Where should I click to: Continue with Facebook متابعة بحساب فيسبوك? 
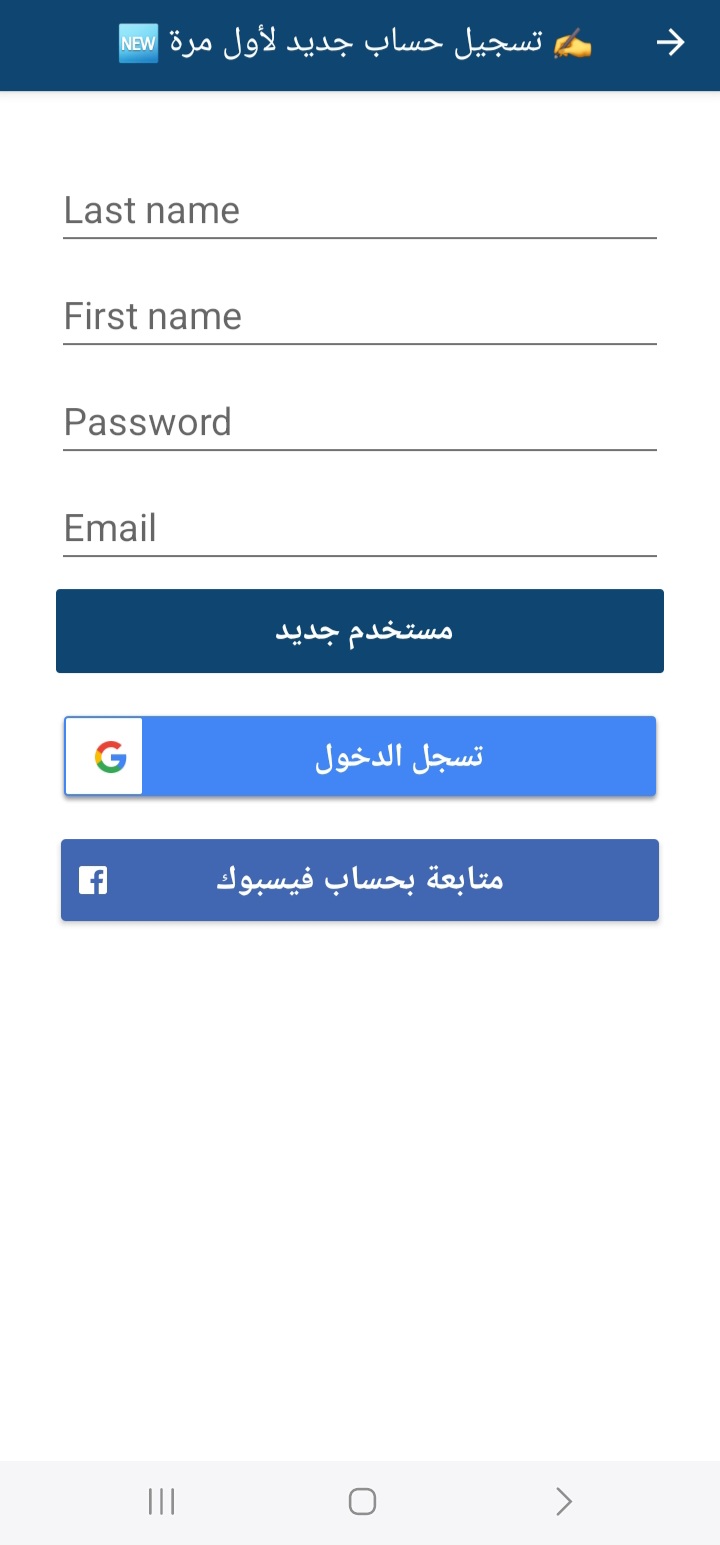(360, 880)
